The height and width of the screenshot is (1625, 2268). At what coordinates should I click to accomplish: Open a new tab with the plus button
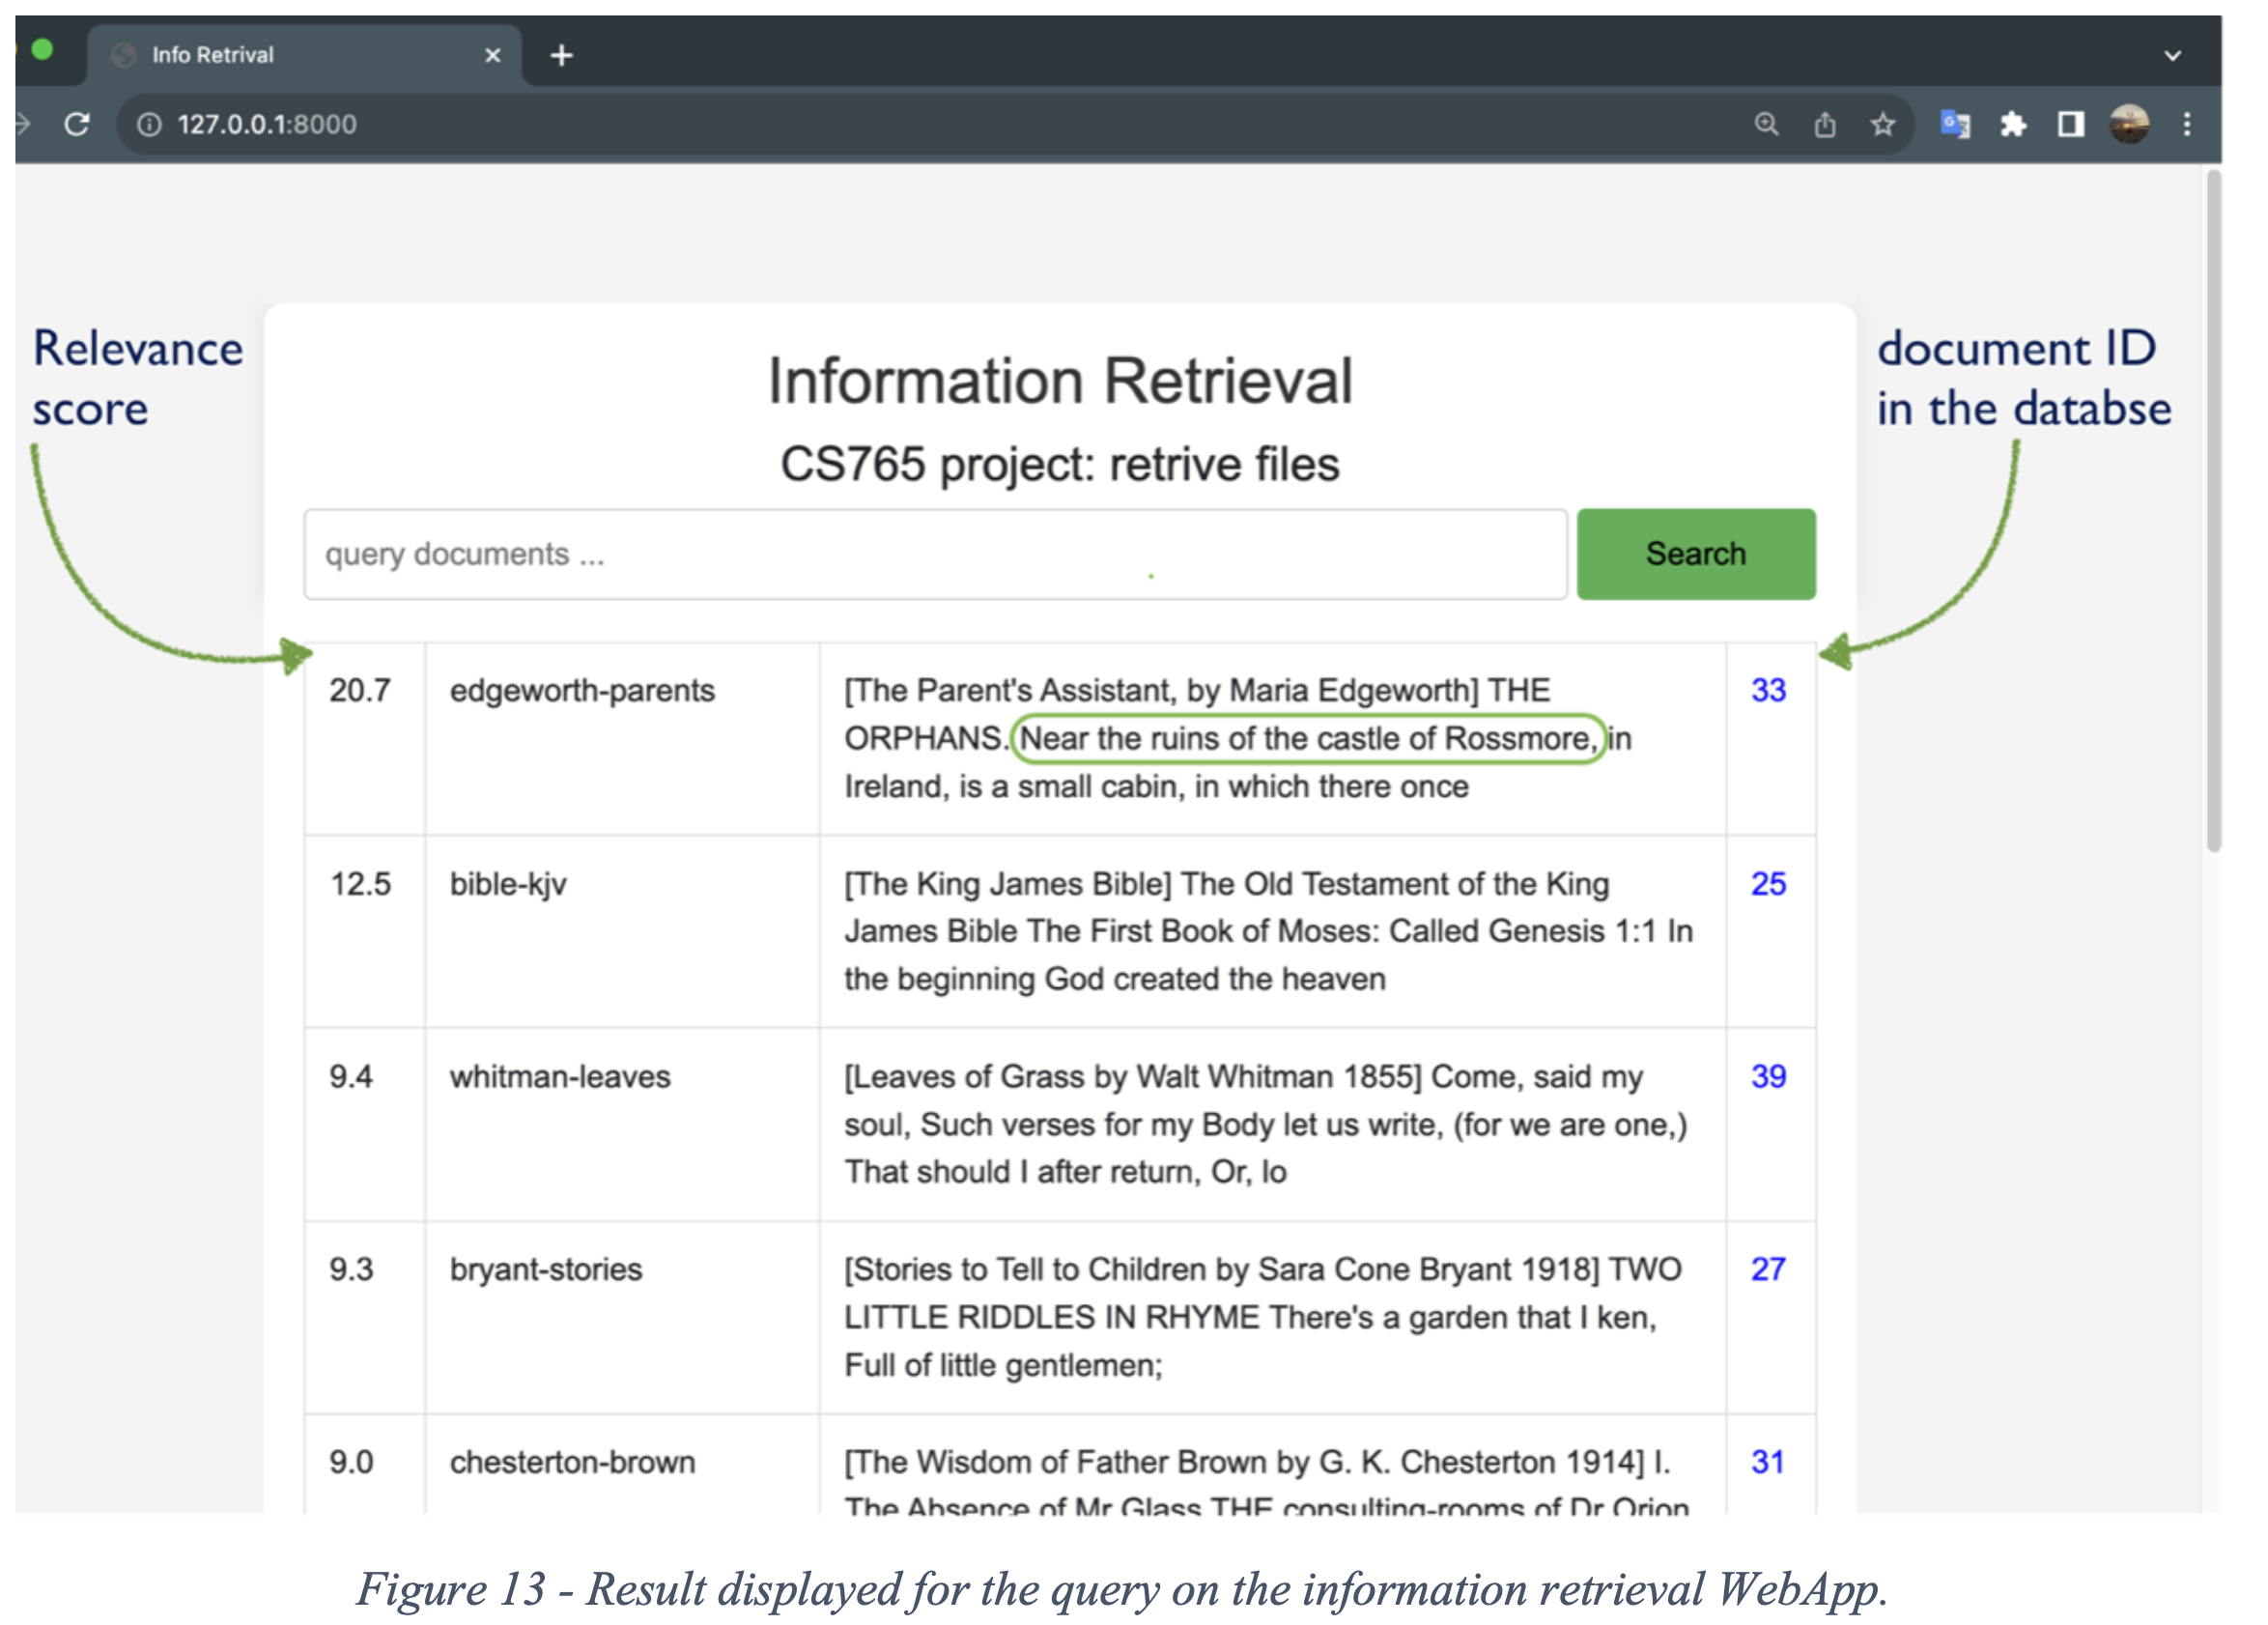[562, 55]
